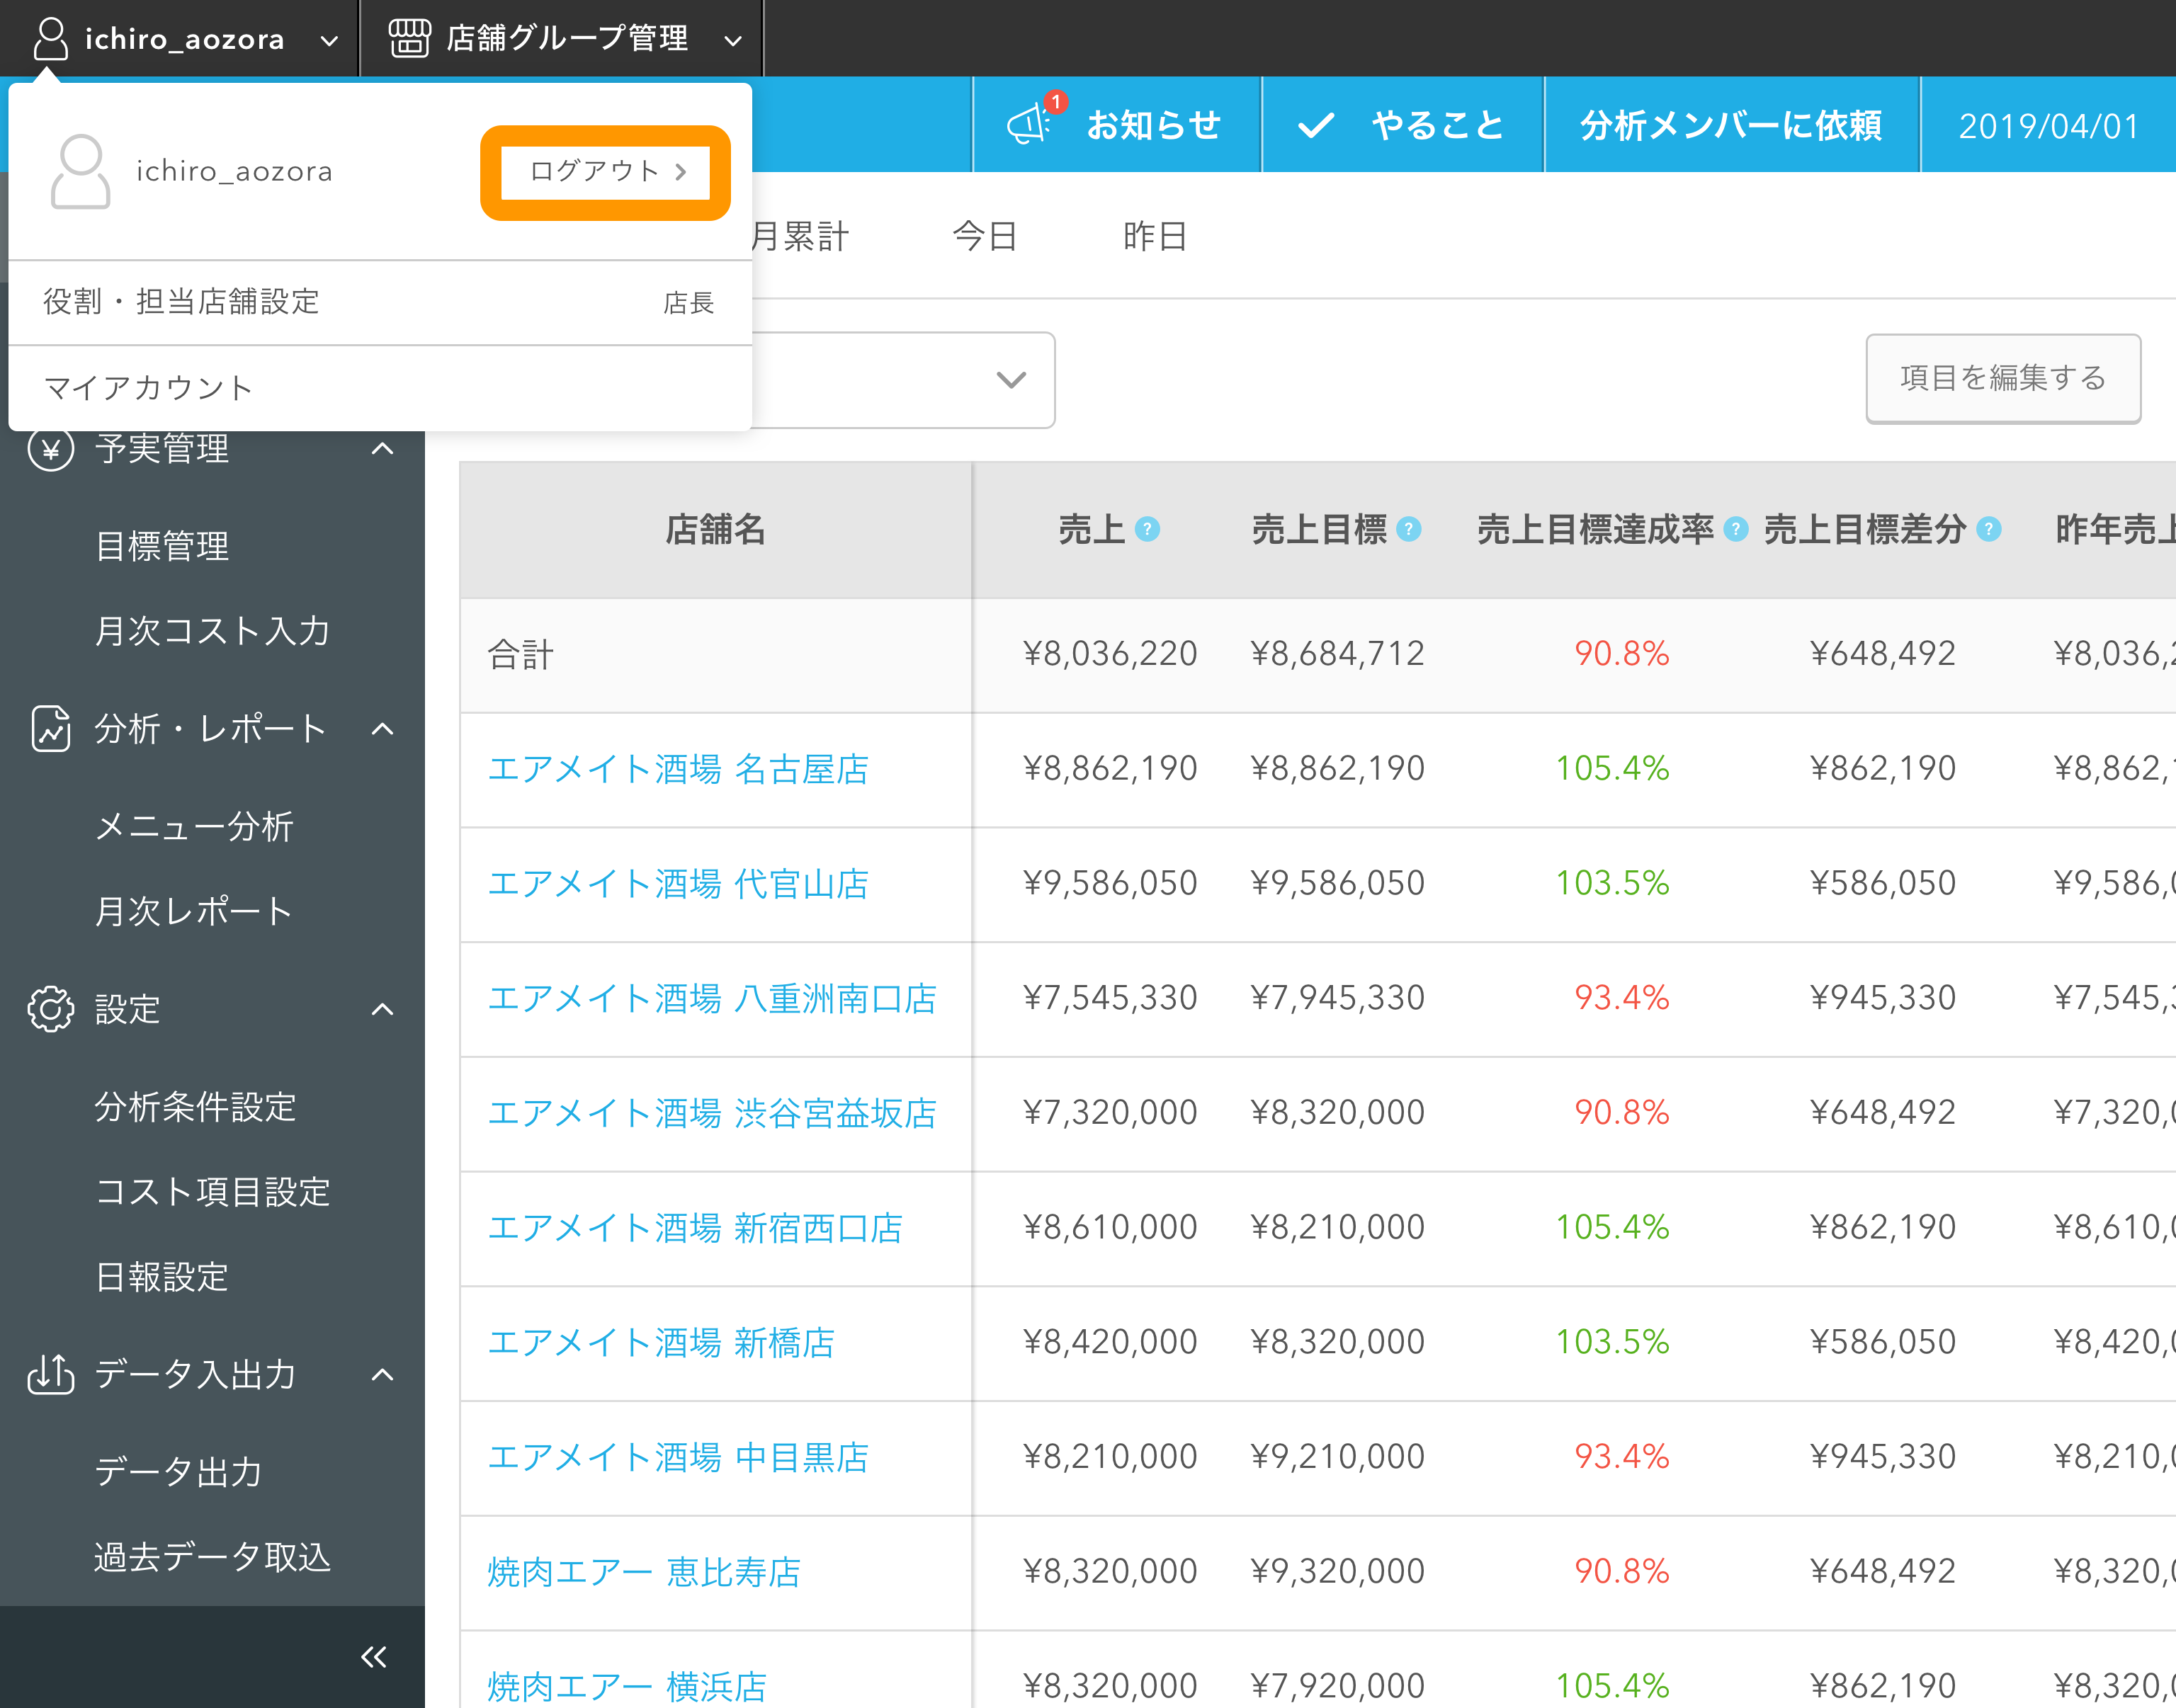Open エアメイト酒場 名古屋店 store link

(x=678, y=769)
